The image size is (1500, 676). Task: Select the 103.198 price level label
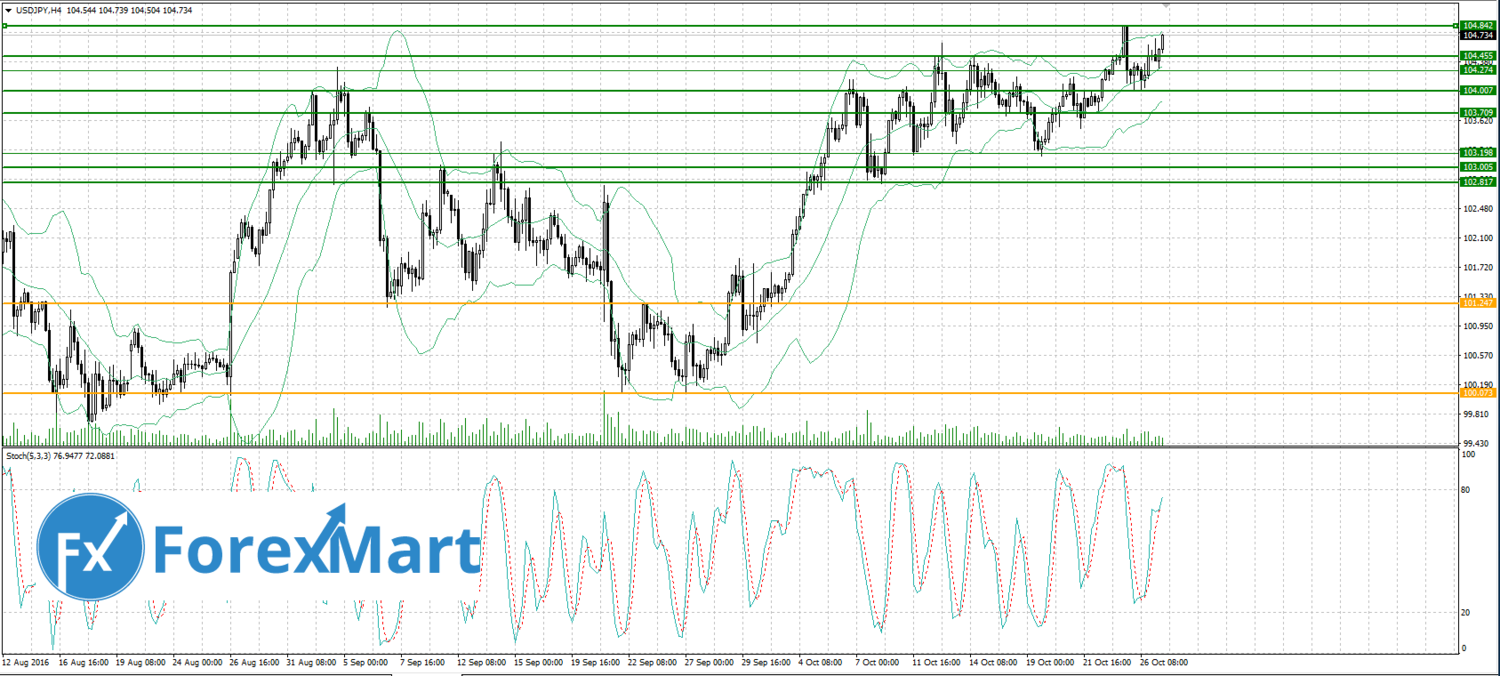1477,152
